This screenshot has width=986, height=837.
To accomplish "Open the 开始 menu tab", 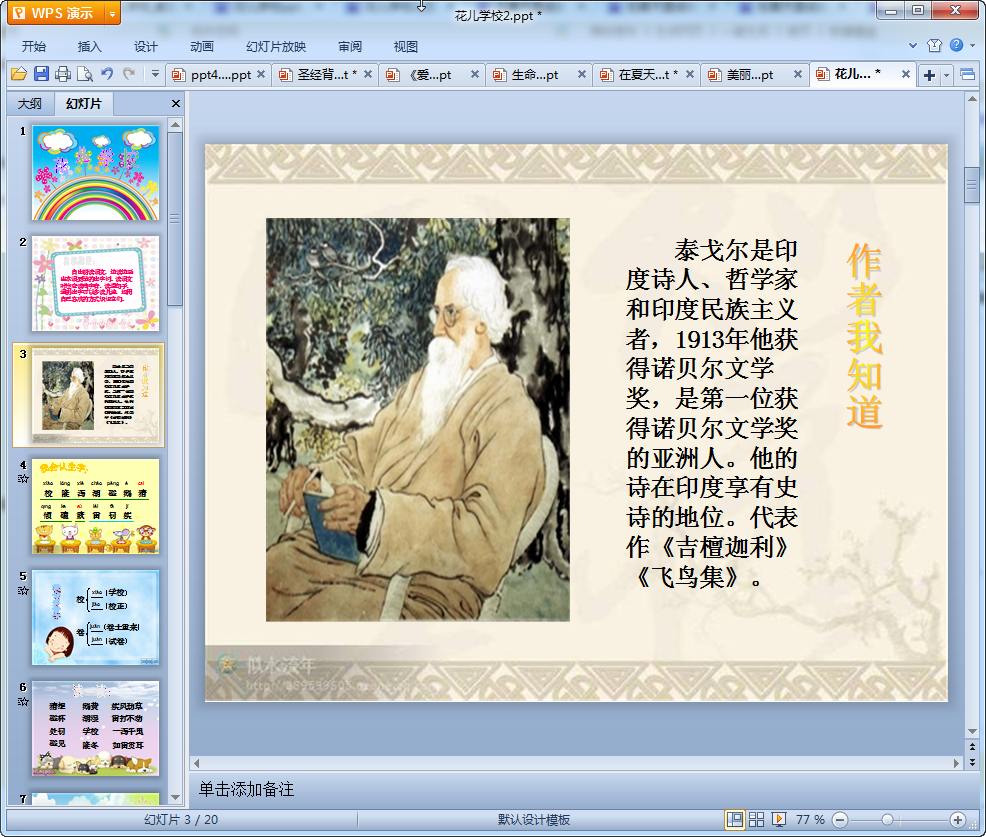I will (34, 47).
